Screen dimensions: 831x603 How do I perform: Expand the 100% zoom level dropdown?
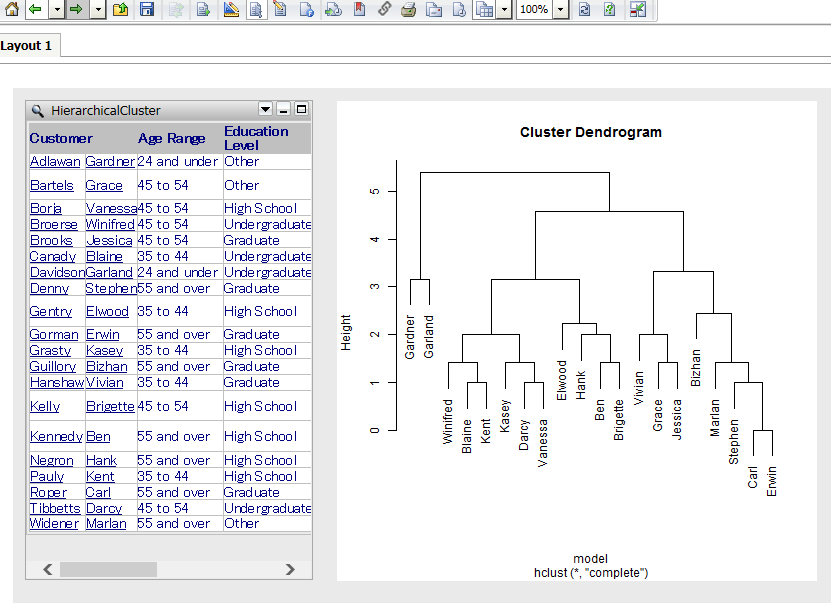pyautogui.click(x=560, y=9)
